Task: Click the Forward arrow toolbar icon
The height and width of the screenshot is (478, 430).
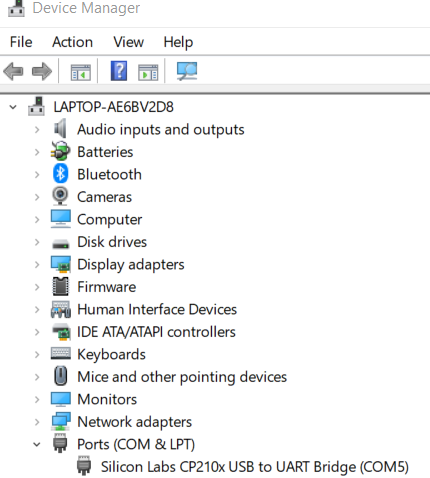Action: (x=42, y=71)
